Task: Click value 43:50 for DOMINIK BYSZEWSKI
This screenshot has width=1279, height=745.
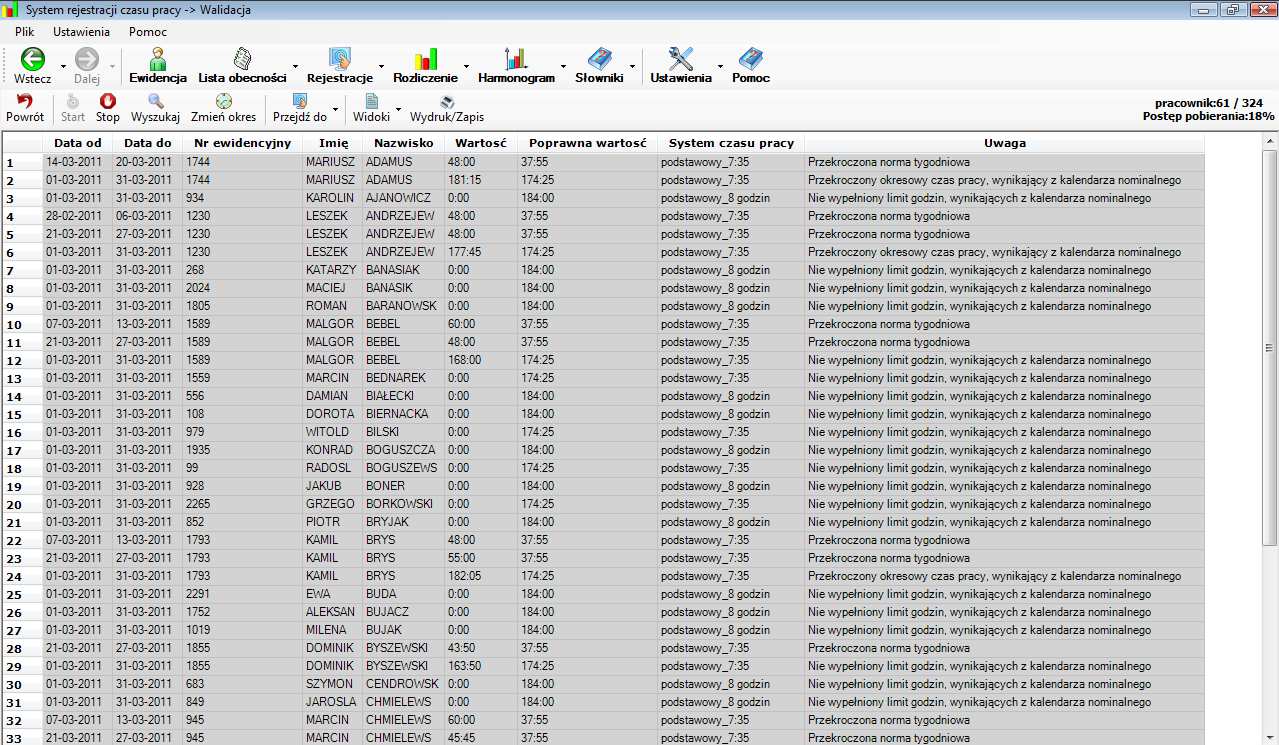Action: click(x=462, y=648)
